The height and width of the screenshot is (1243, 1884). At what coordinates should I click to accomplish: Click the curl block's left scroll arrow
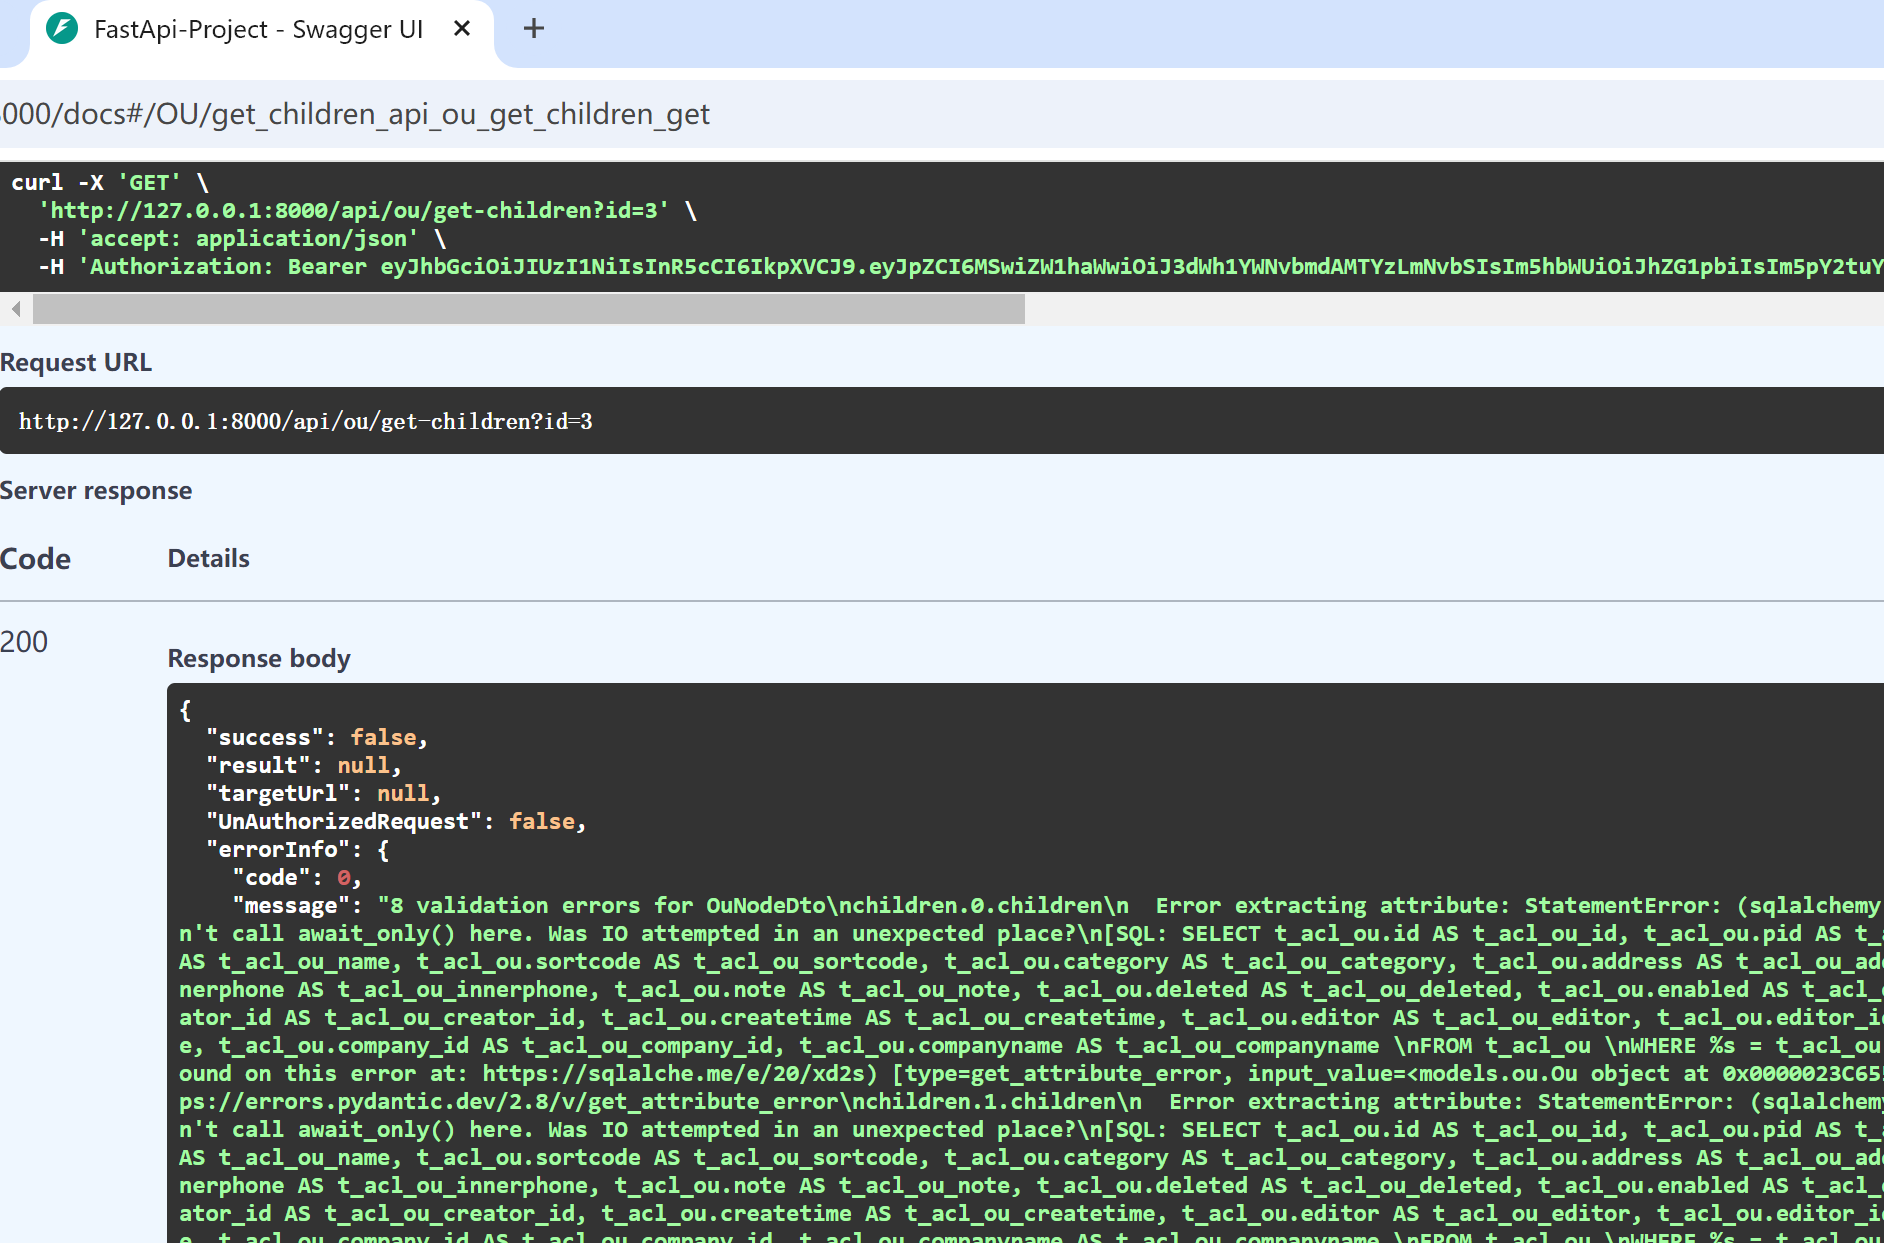16,309
